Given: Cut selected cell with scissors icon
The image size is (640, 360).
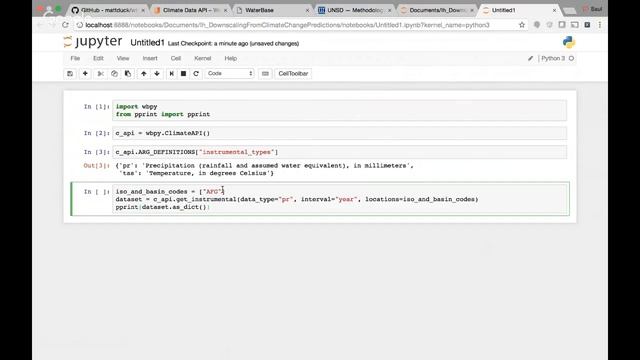Looking at the screenshot, I should (x=100, y=73).
